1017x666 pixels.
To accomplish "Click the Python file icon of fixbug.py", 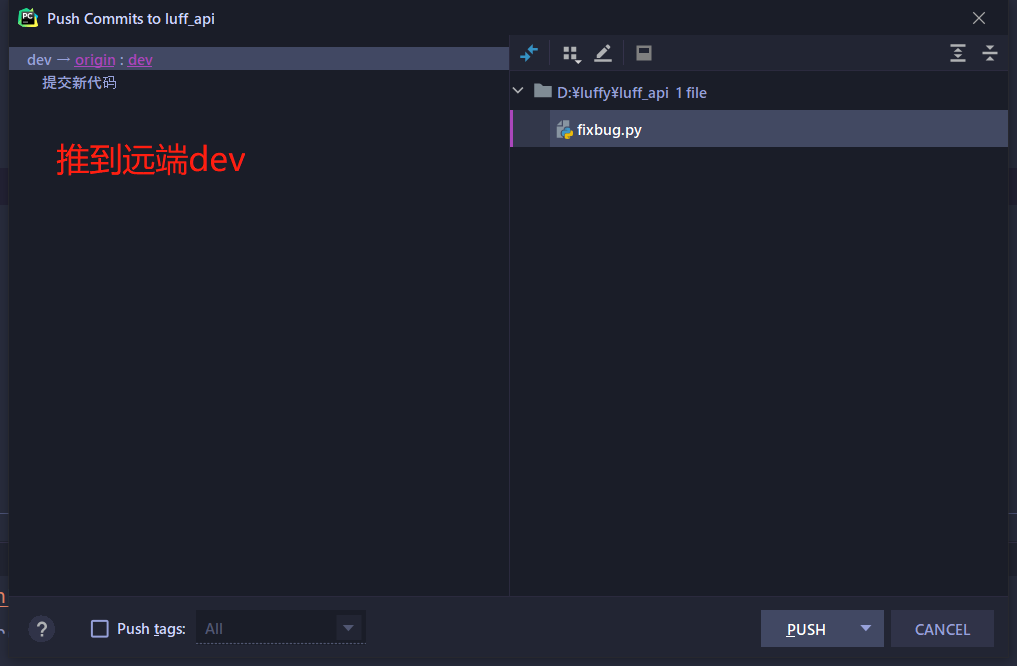I will (x=564, y=130).
